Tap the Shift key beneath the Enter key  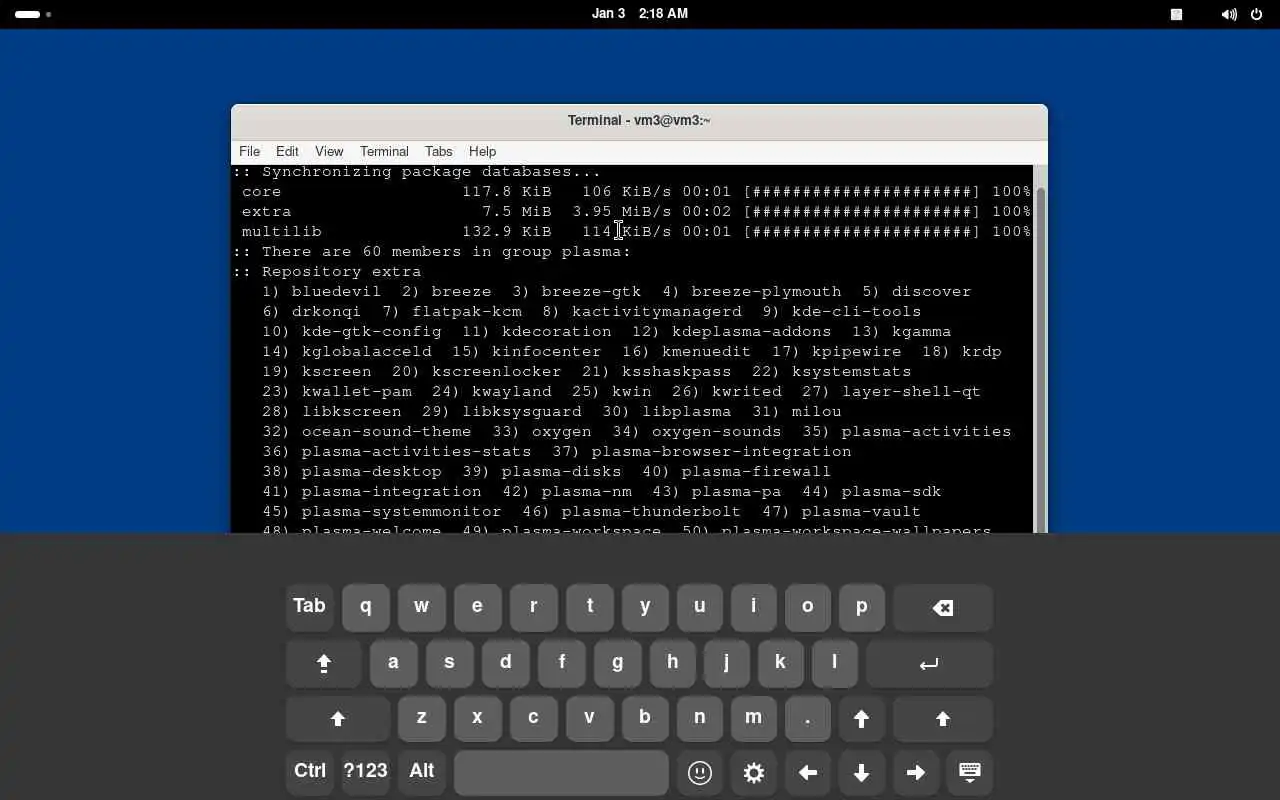click(943, 719)
